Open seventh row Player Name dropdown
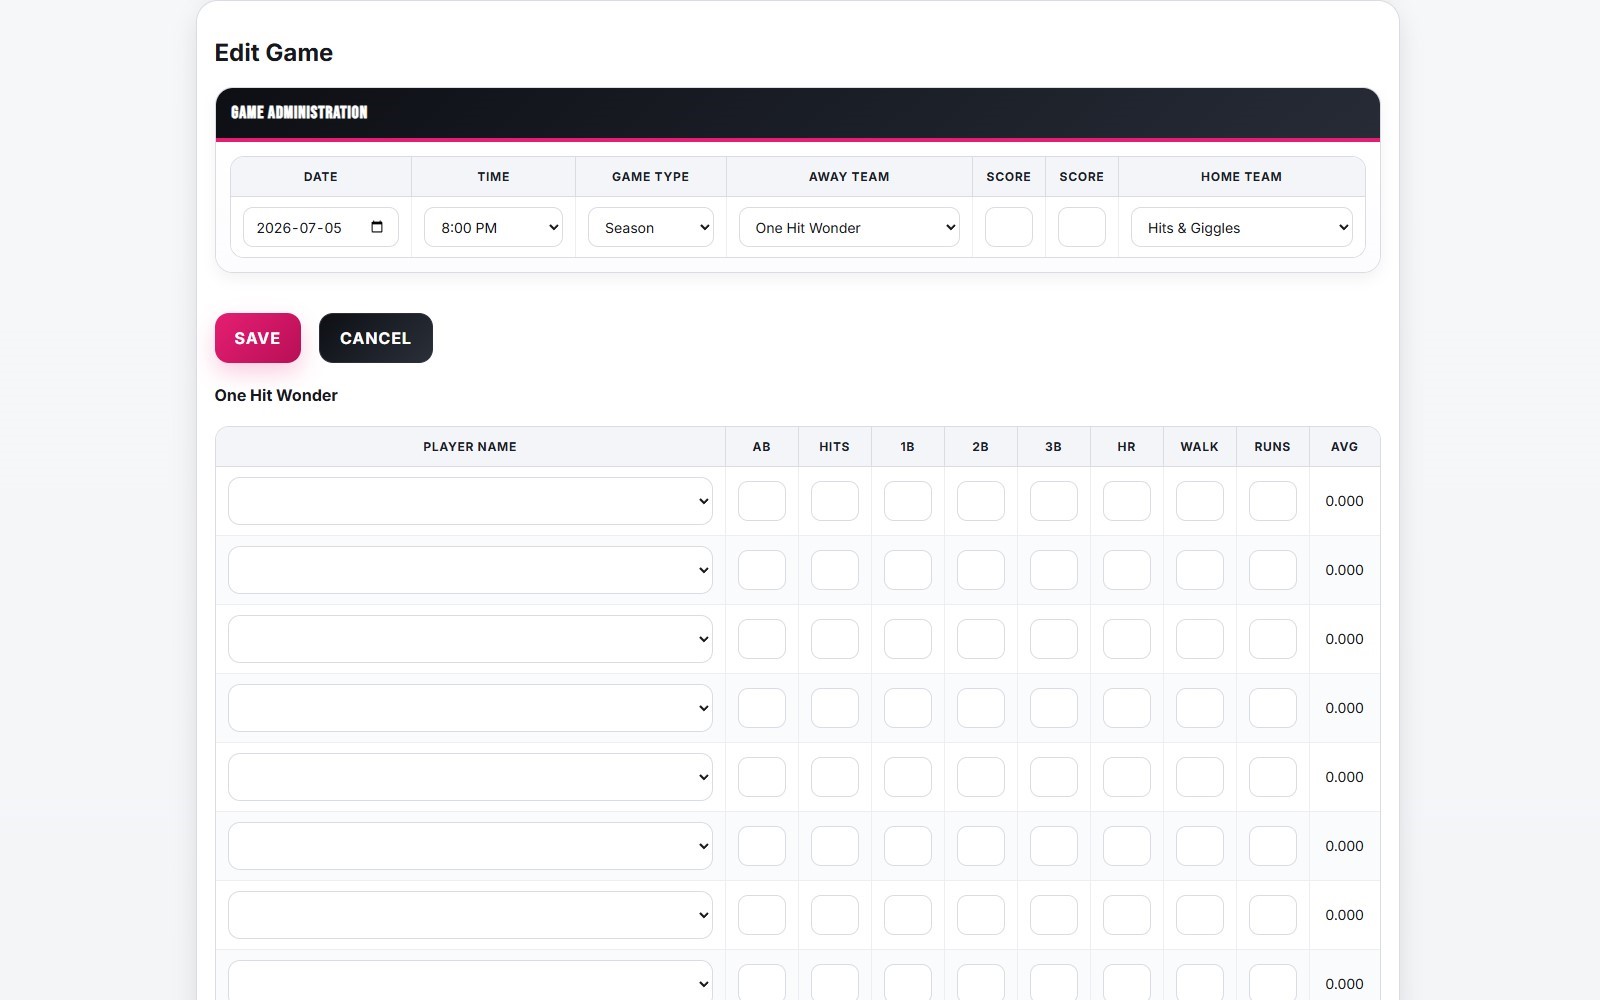This screenshot has width=1600, height=1000. (470, 915)
